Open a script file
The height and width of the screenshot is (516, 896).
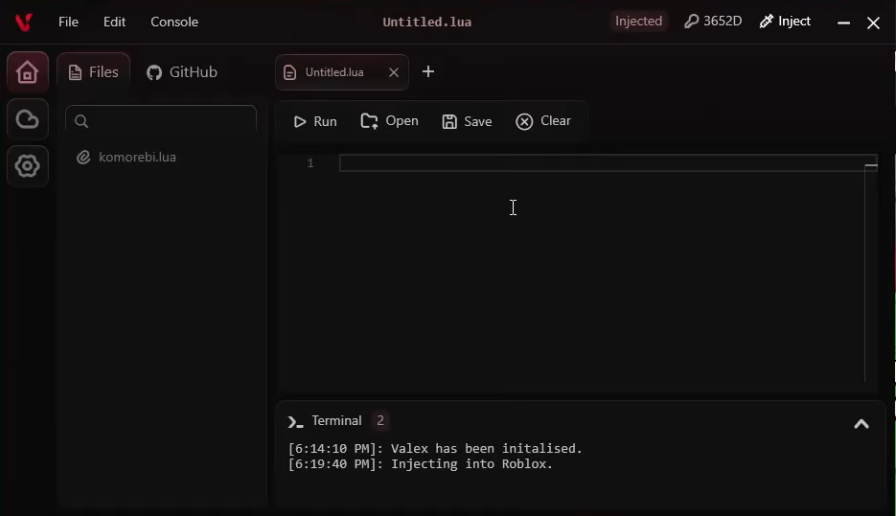click(x=390, y=121)
